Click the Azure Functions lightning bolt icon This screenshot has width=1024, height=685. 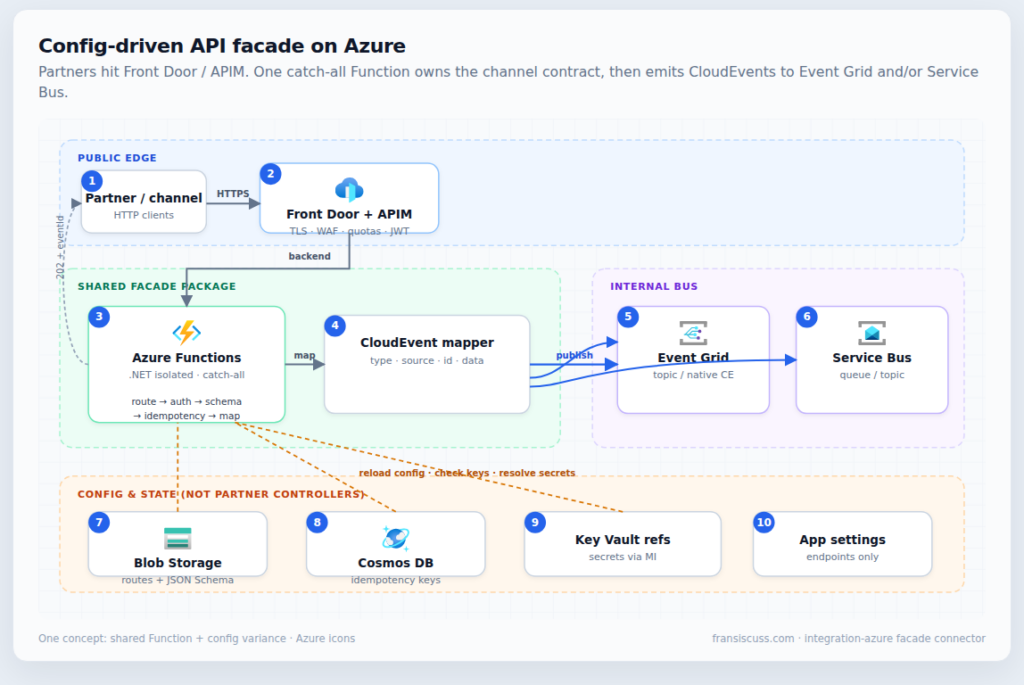pyautogui.click(x=187, y=332)
